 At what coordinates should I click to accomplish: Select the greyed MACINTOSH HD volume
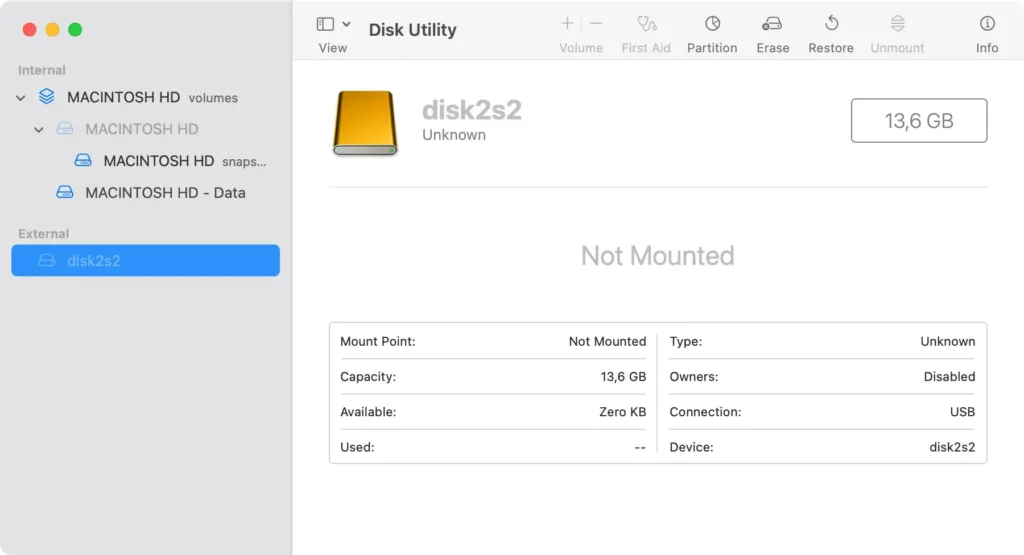146,129
